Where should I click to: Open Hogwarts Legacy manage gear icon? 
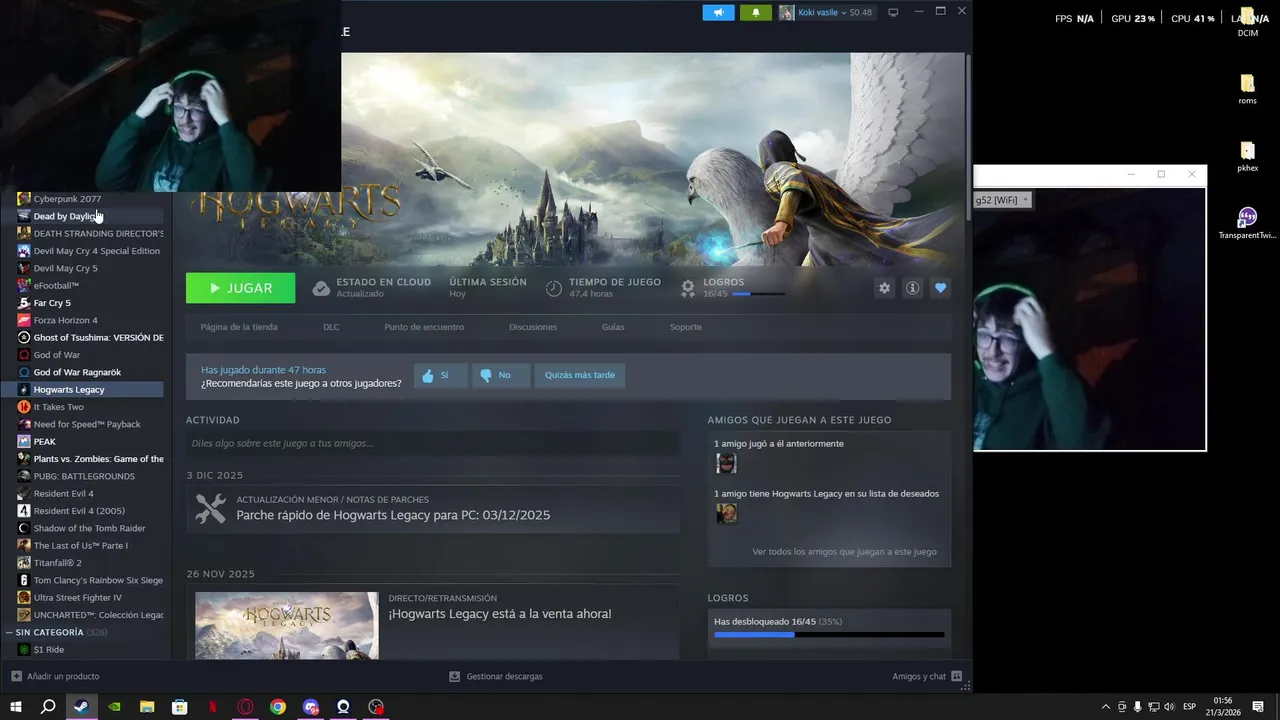pos(884,288)
